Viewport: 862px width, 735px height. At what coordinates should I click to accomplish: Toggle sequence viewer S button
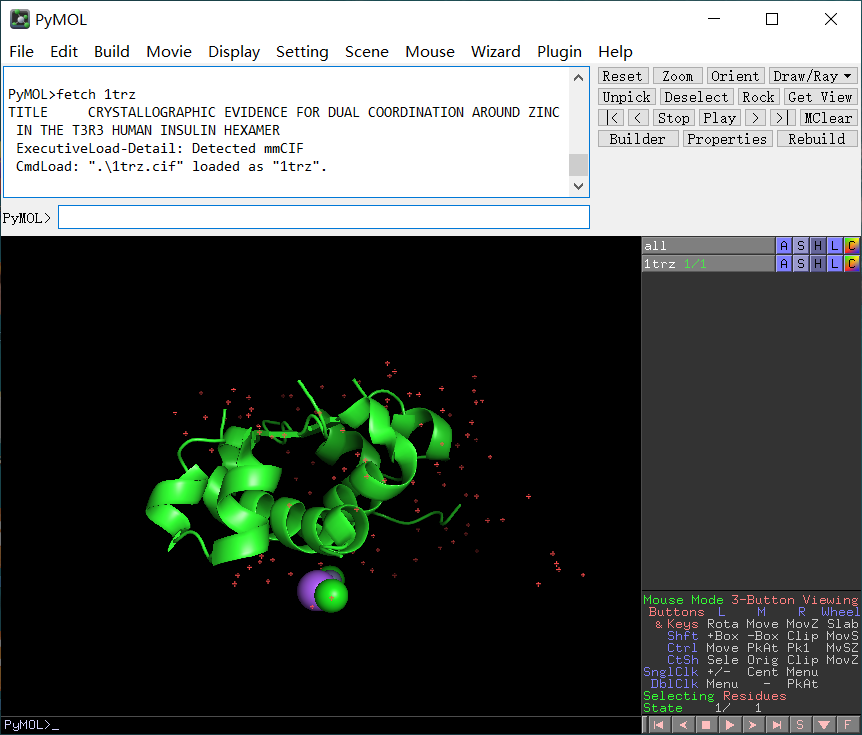pos(800,725)
